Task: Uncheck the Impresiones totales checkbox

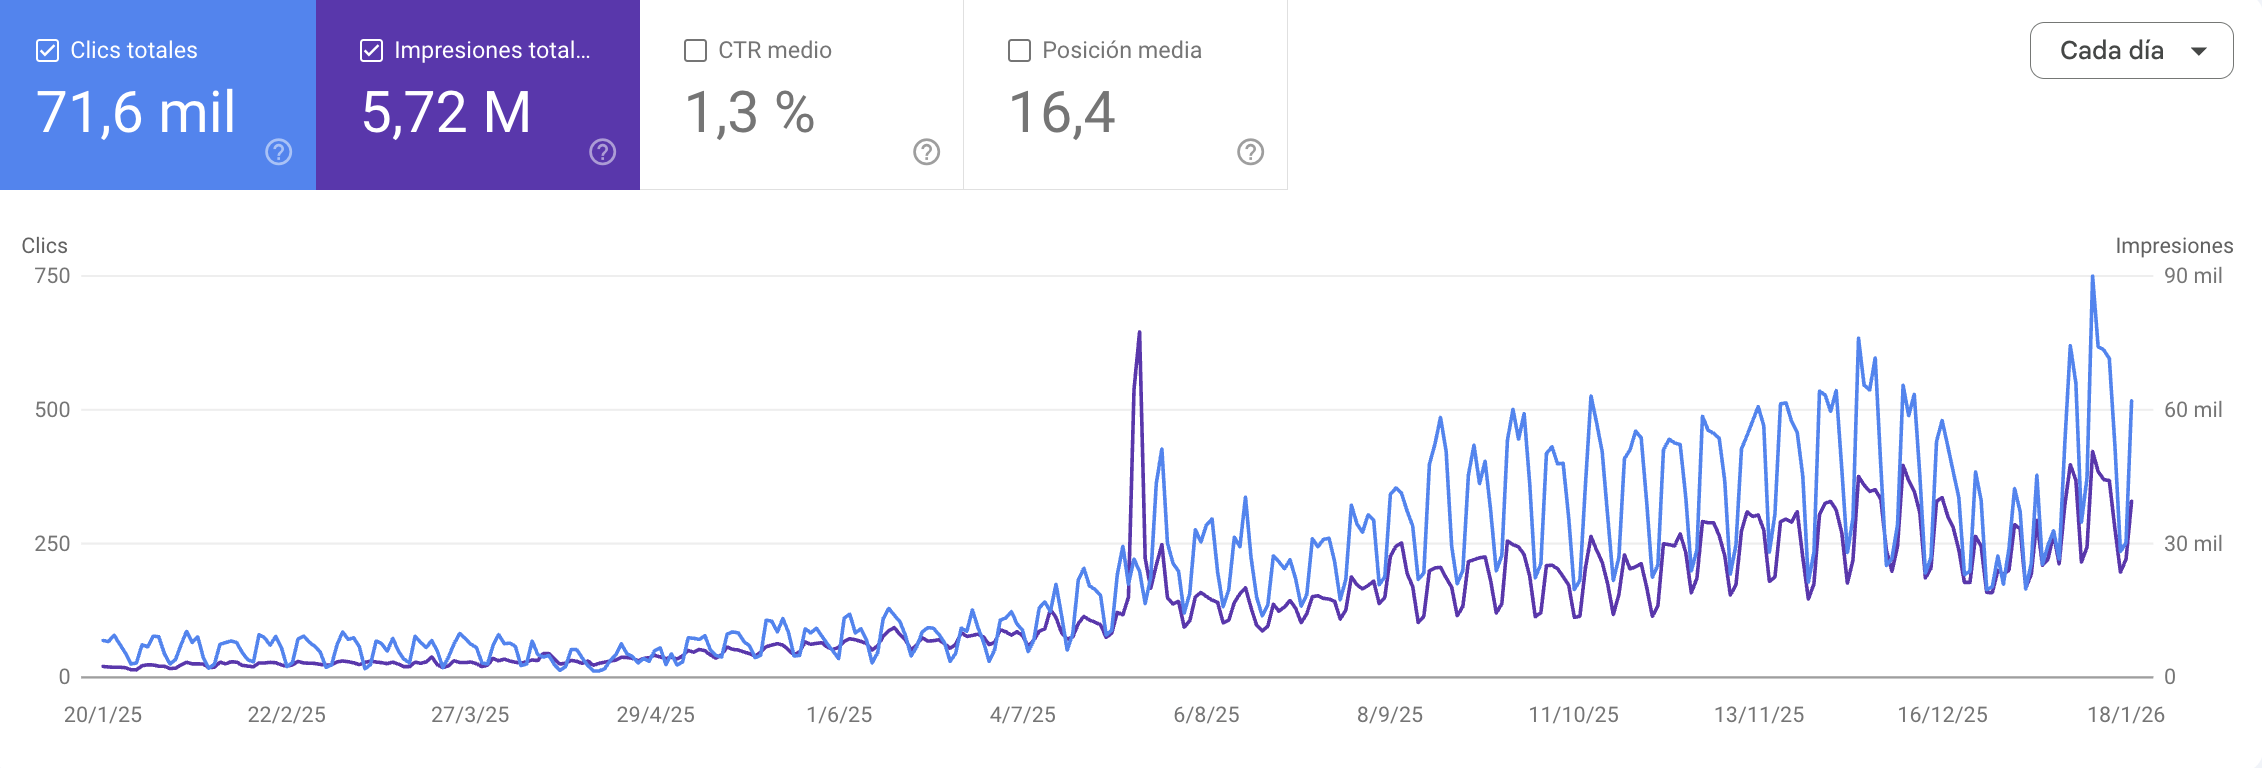Action: click(370, 49)
